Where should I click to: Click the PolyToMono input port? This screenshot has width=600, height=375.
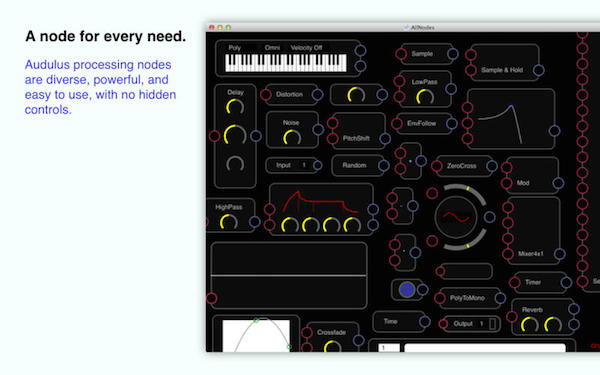click(440, 298)
